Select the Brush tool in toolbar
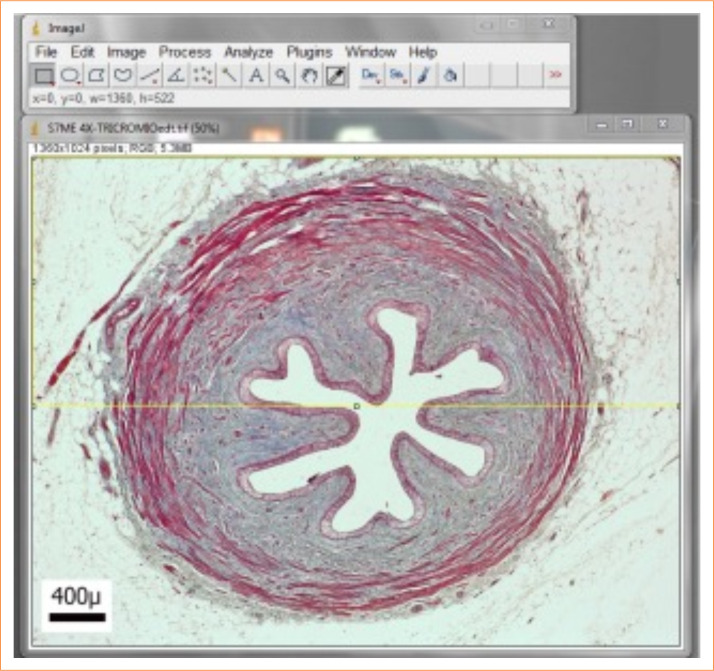 424,75
